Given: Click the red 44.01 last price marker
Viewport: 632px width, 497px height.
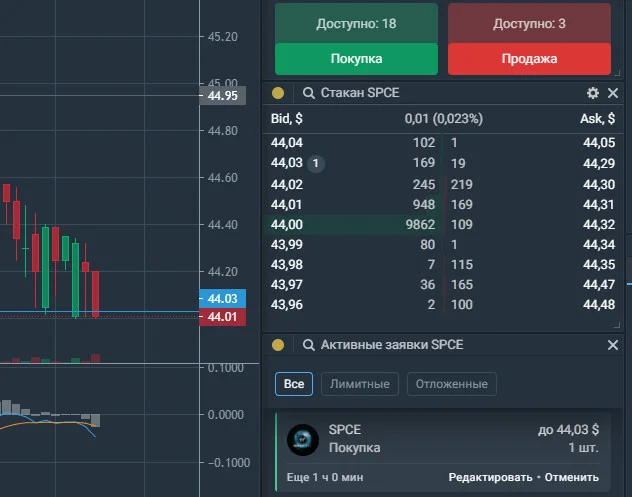Looking at the screenshot, I should [222, 317].
